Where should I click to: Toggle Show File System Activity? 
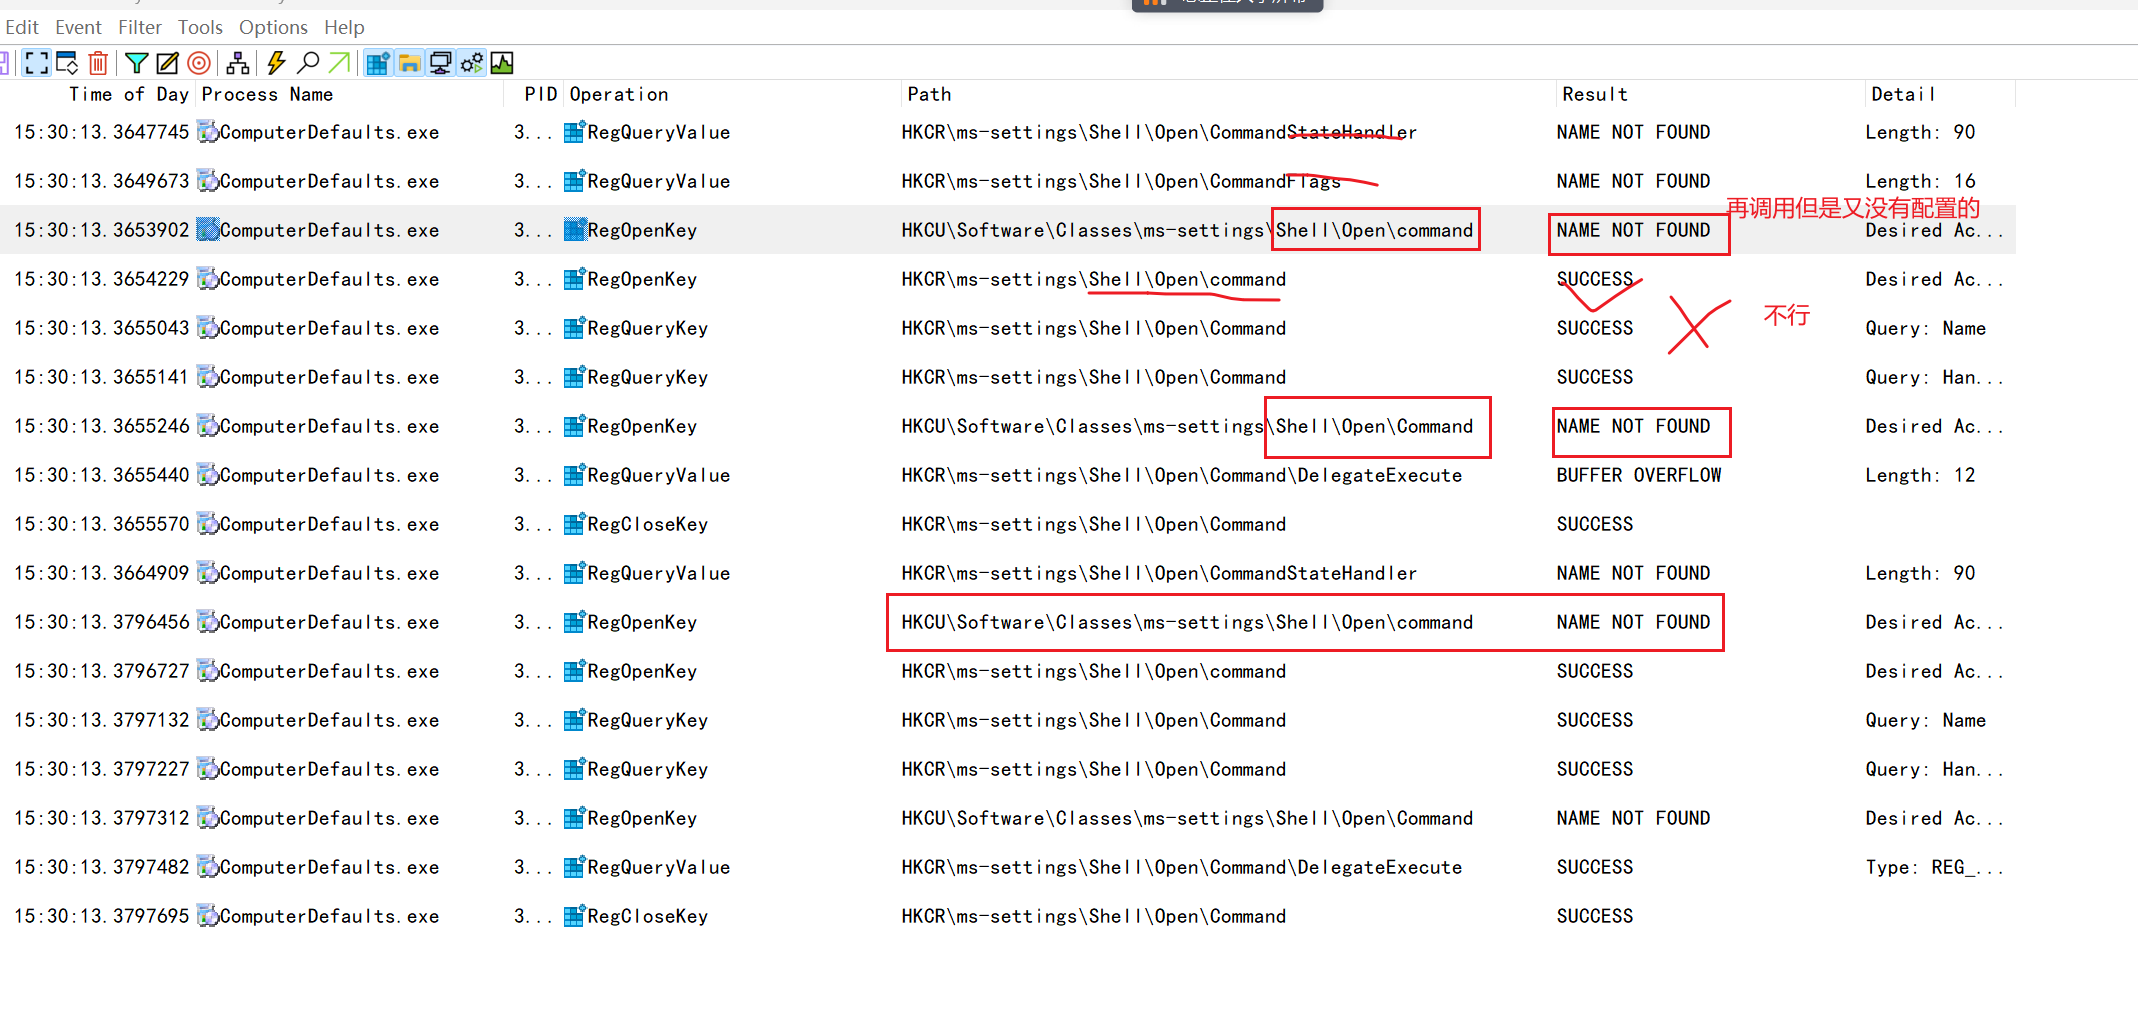[409, 63]
